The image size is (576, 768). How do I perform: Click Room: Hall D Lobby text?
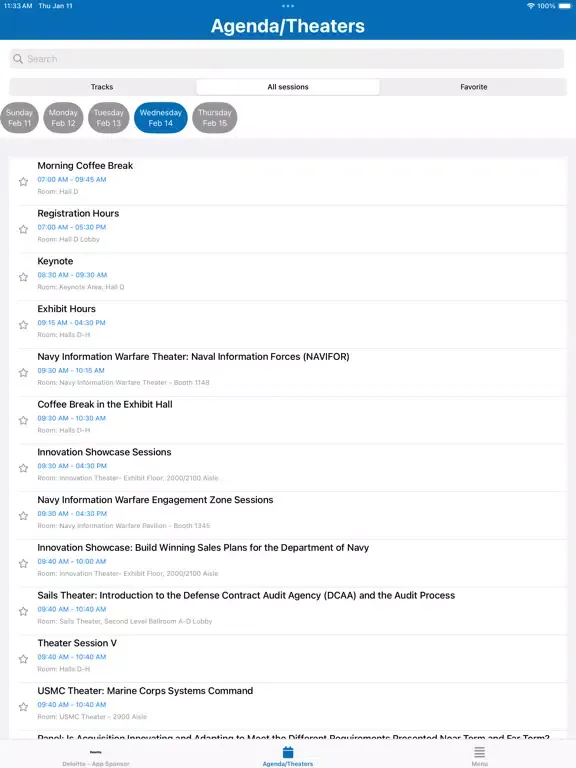tap(69, 240)
